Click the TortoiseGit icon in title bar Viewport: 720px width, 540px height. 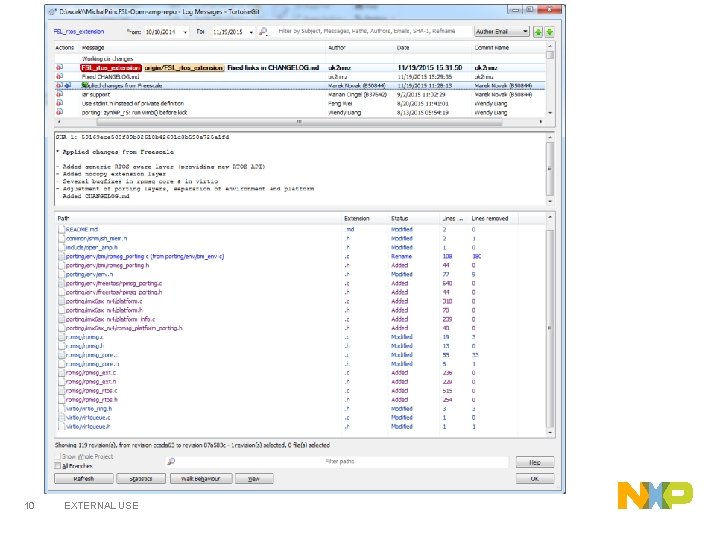[53, 11]
